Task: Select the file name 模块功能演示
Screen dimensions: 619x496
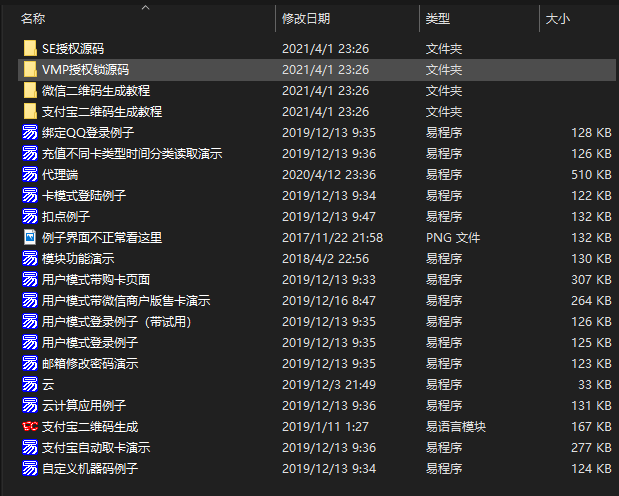Action: pyautogui.click(x=78, y=258)
